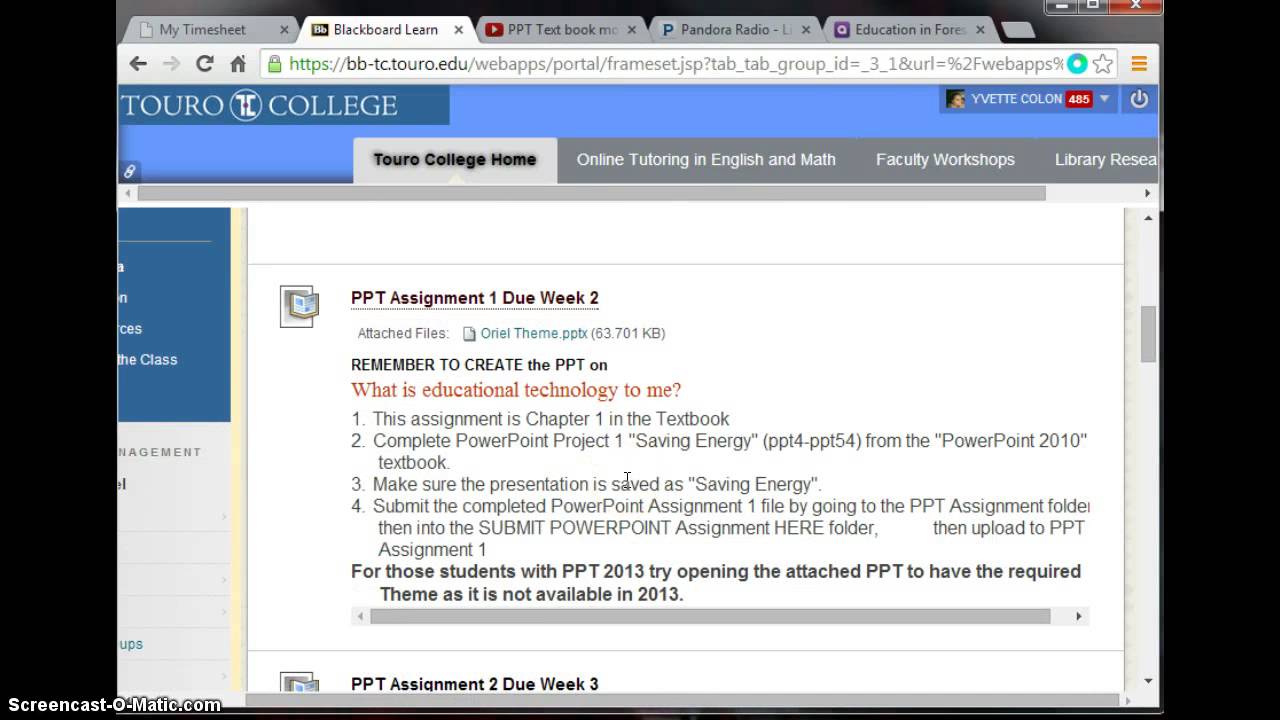This screenshot has height=720, width=1280.
Task: Close the Pandora Radio tab
Action: [x=806, y=30]
